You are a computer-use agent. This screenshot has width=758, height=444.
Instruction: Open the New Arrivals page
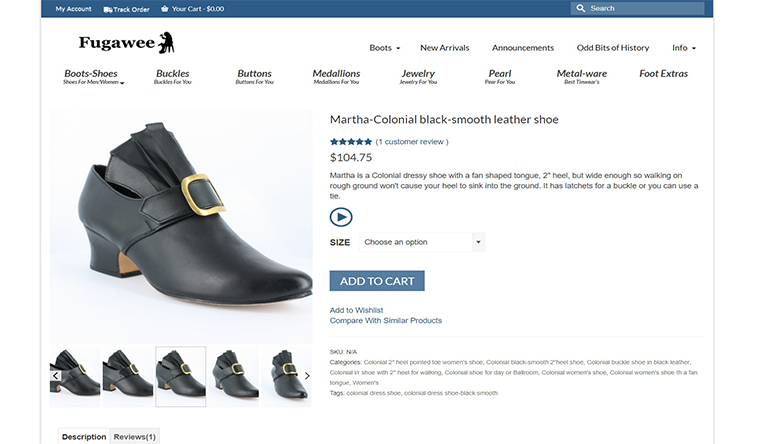pyautogui.click(x=444, y=48)
